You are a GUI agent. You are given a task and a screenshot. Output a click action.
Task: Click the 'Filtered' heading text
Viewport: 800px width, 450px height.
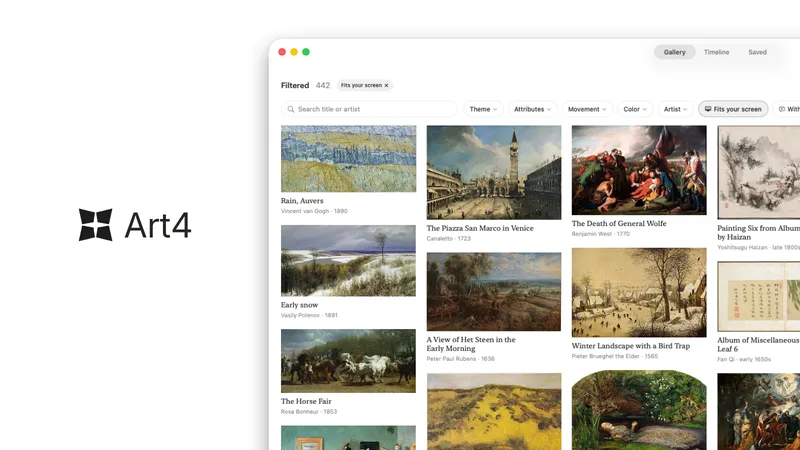295,85
